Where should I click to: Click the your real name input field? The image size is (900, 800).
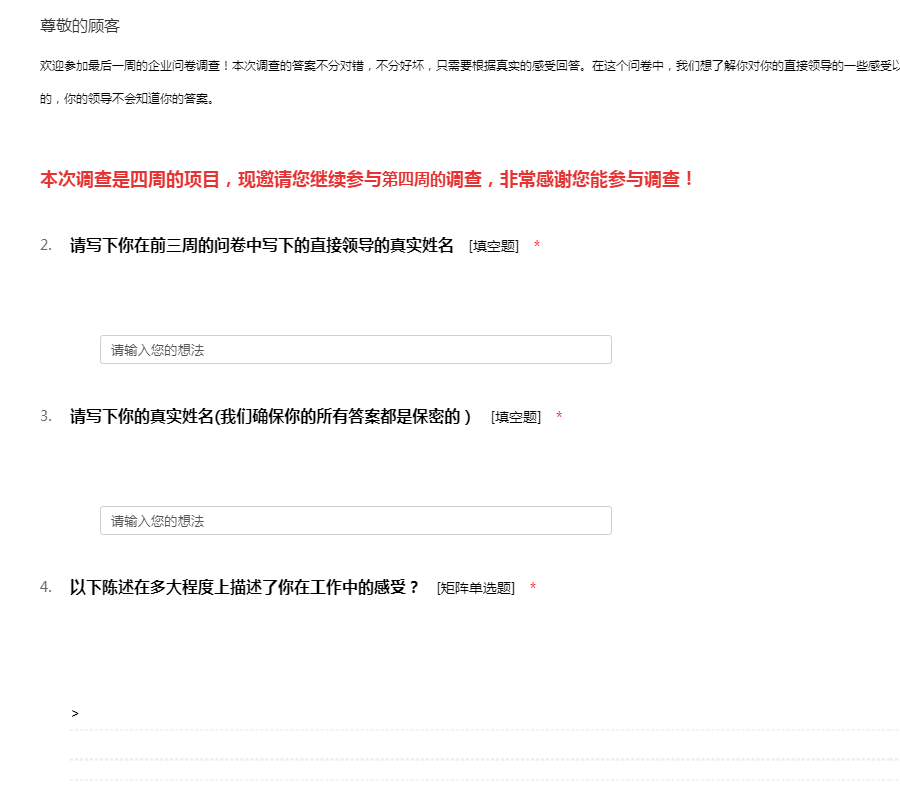(x=355, y=521)
